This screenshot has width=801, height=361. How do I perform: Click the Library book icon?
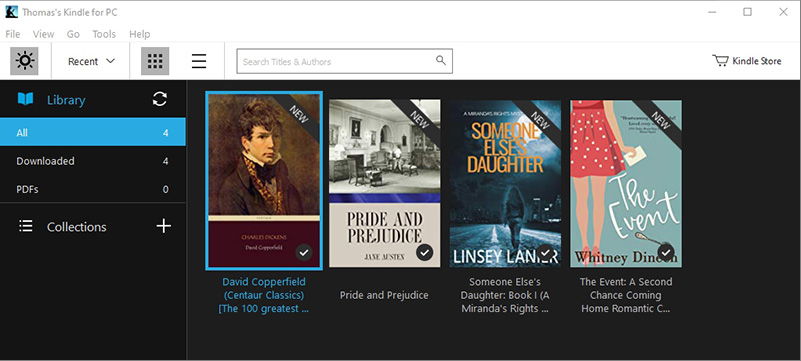[25, 99]
